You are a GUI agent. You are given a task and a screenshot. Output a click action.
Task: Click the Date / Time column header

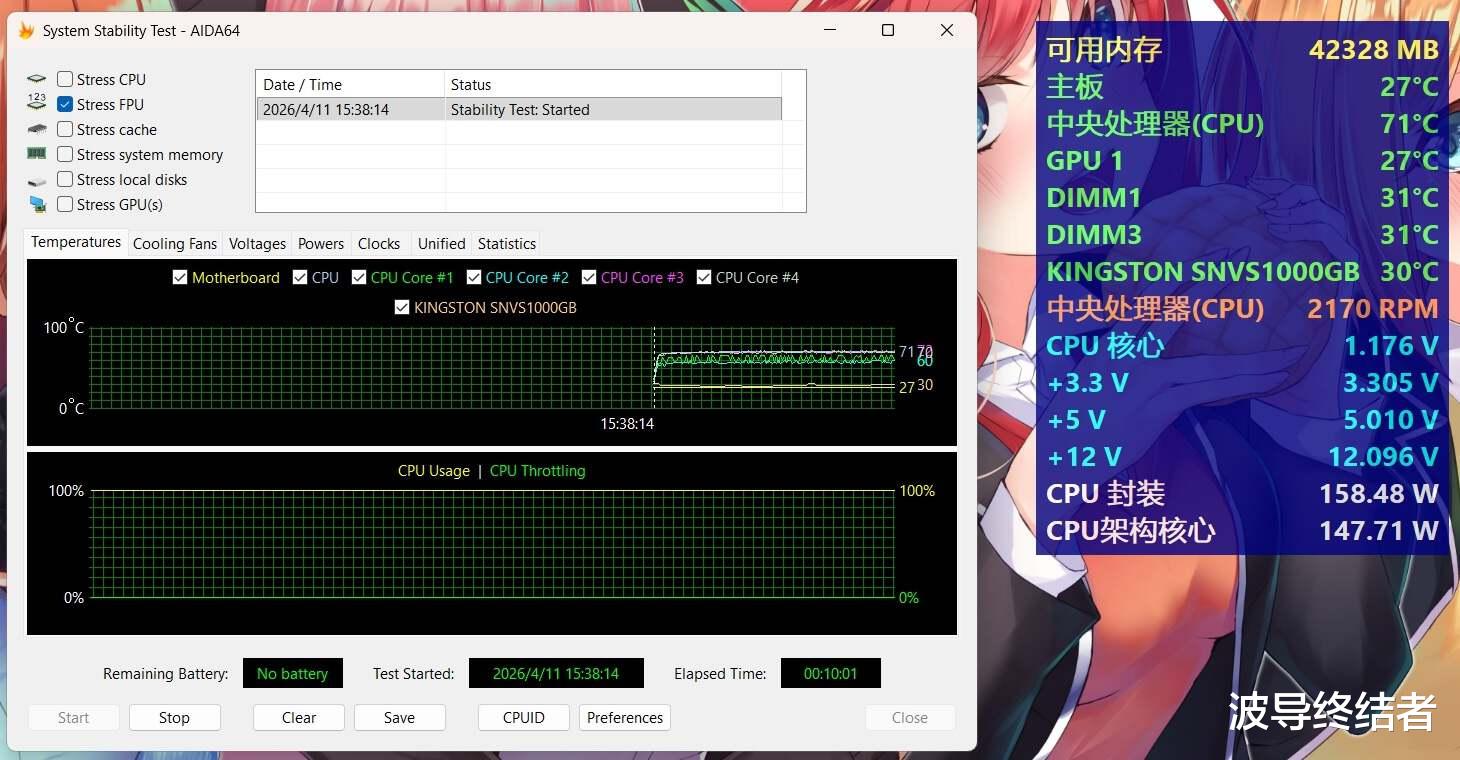350,84
